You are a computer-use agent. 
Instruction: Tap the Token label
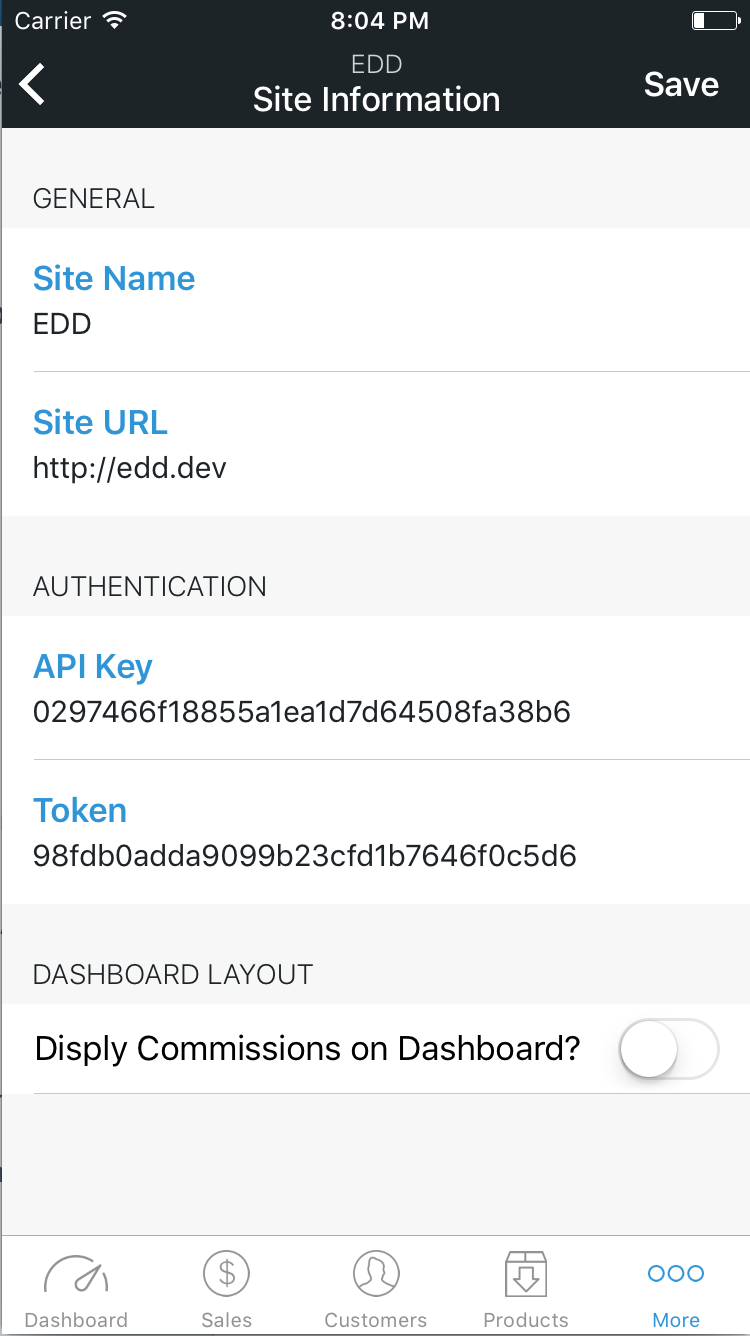pyautogui.click(x=80, y=810)
